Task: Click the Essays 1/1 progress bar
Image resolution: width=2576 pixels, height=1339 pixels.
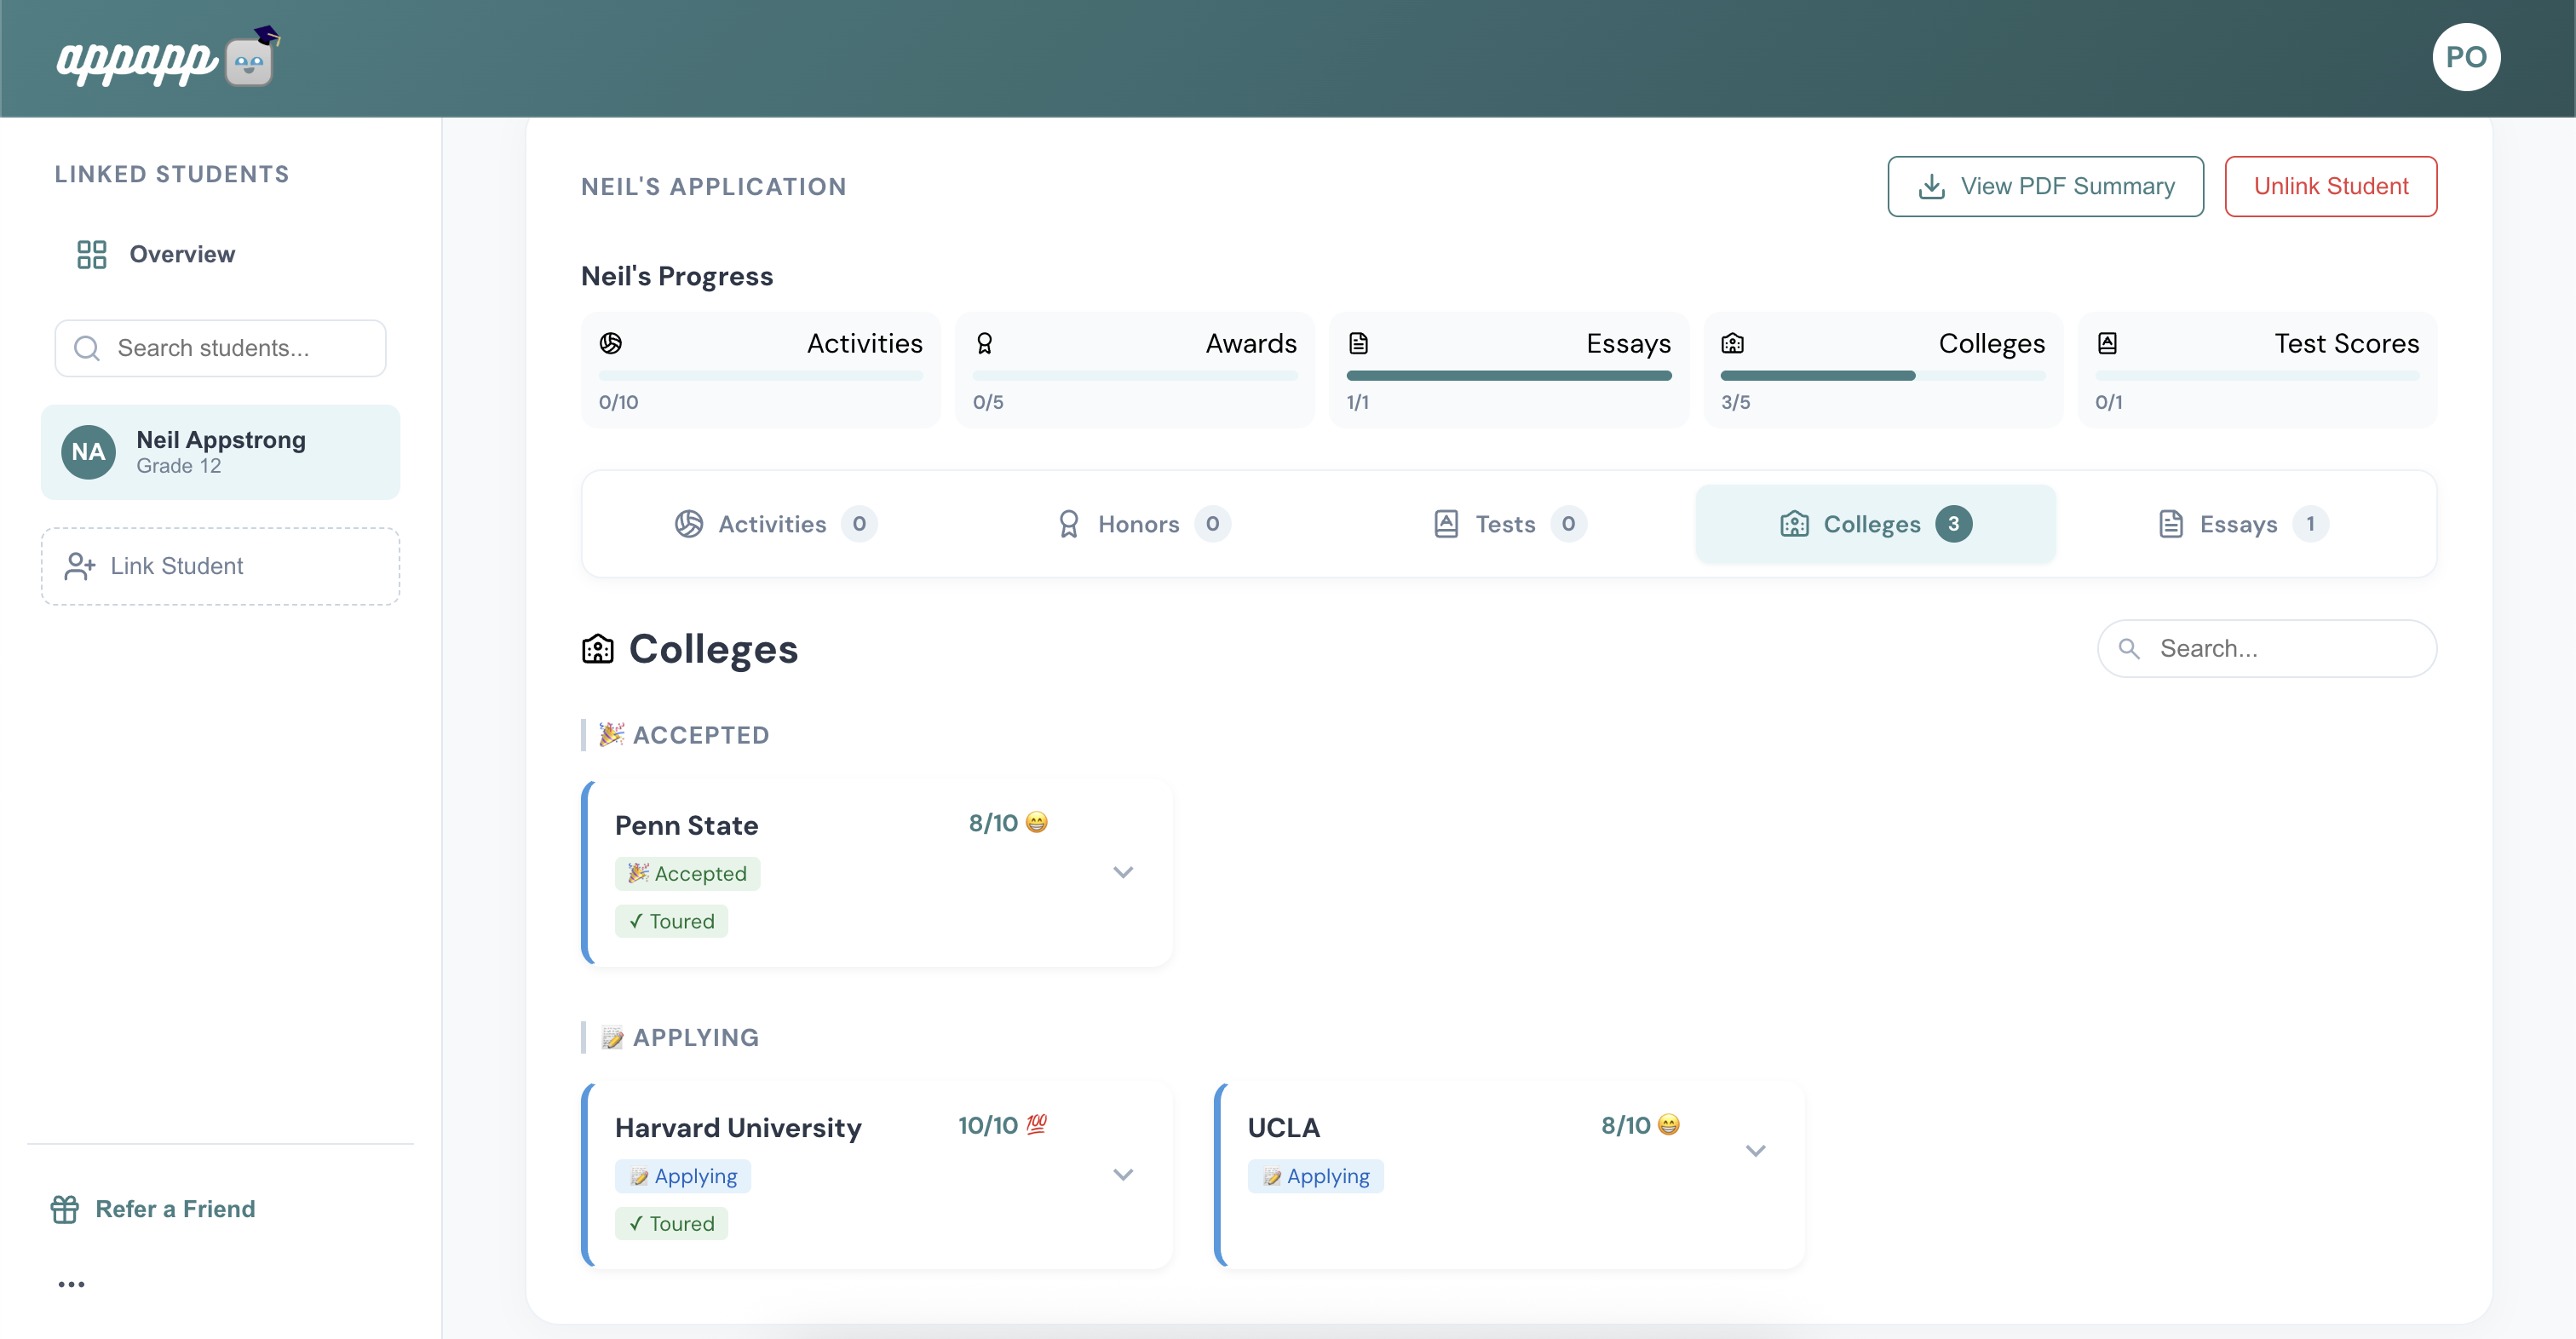Action: (x=1508, y=376)
